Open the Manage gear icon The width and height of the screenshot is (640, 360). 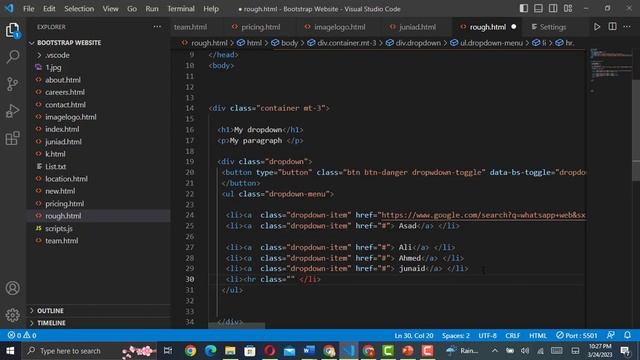[13, 315]
